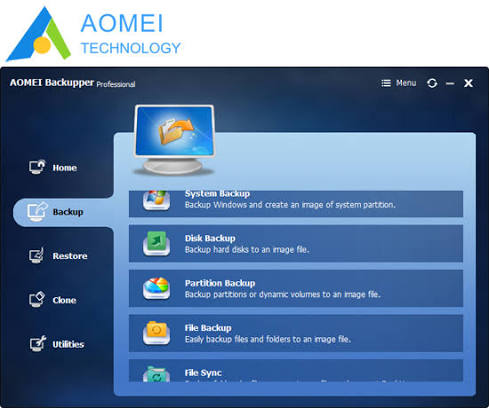Image resolution: width=489 pixels, height=408 pixels.
Task: Switch to the Backup tab label
Action: [68, 212]
